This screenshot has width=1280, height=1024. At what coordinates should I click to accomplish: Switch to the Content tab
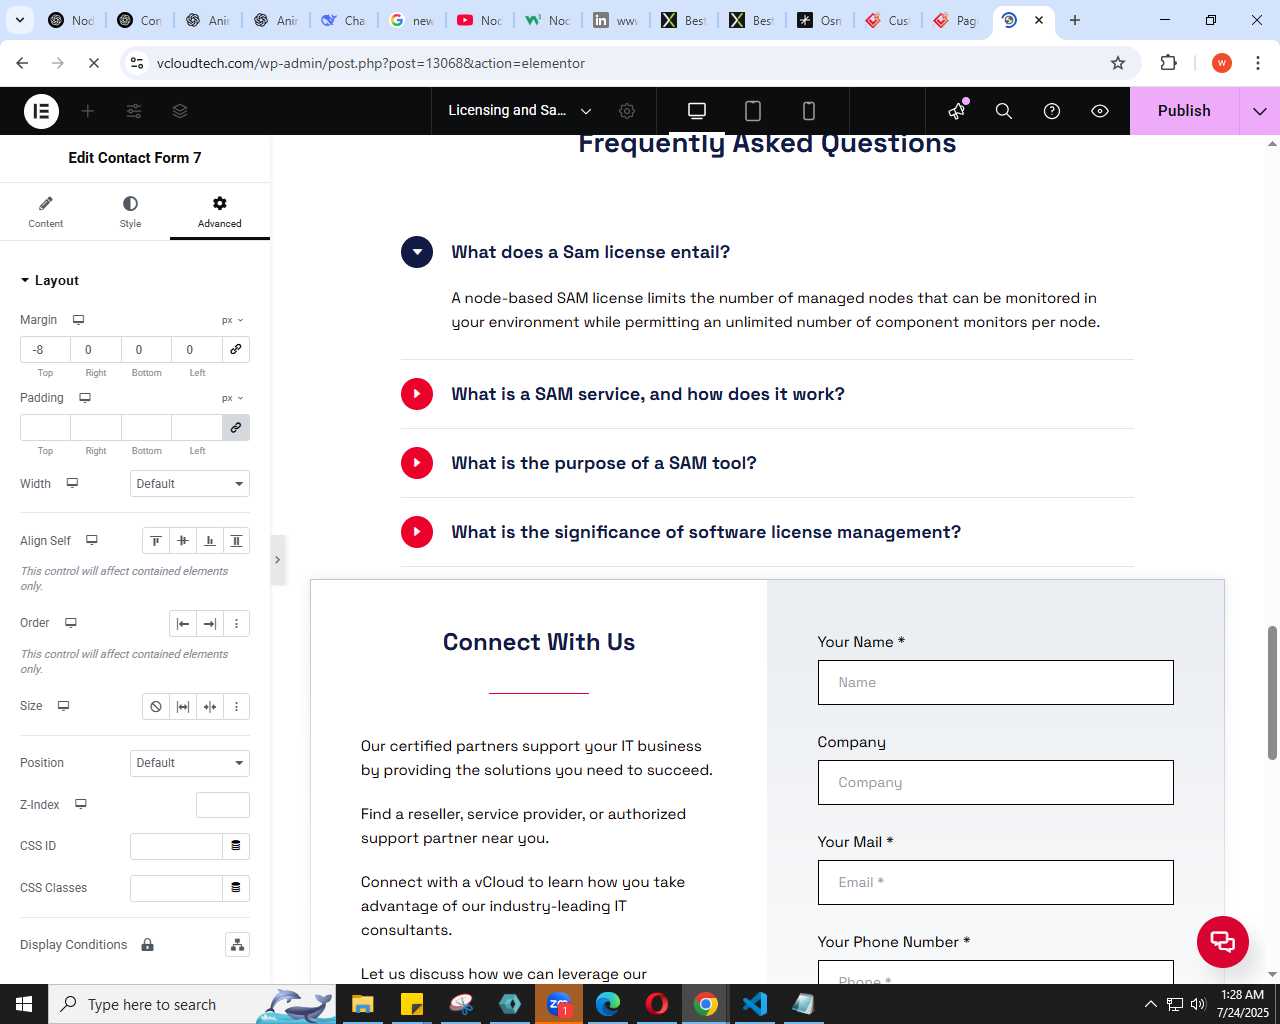[45, 212]
